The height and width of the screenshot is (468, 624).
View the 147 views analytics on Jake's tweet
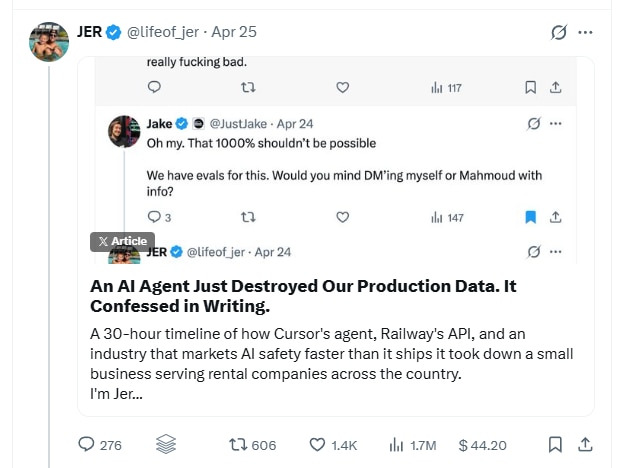coord(448,216)
